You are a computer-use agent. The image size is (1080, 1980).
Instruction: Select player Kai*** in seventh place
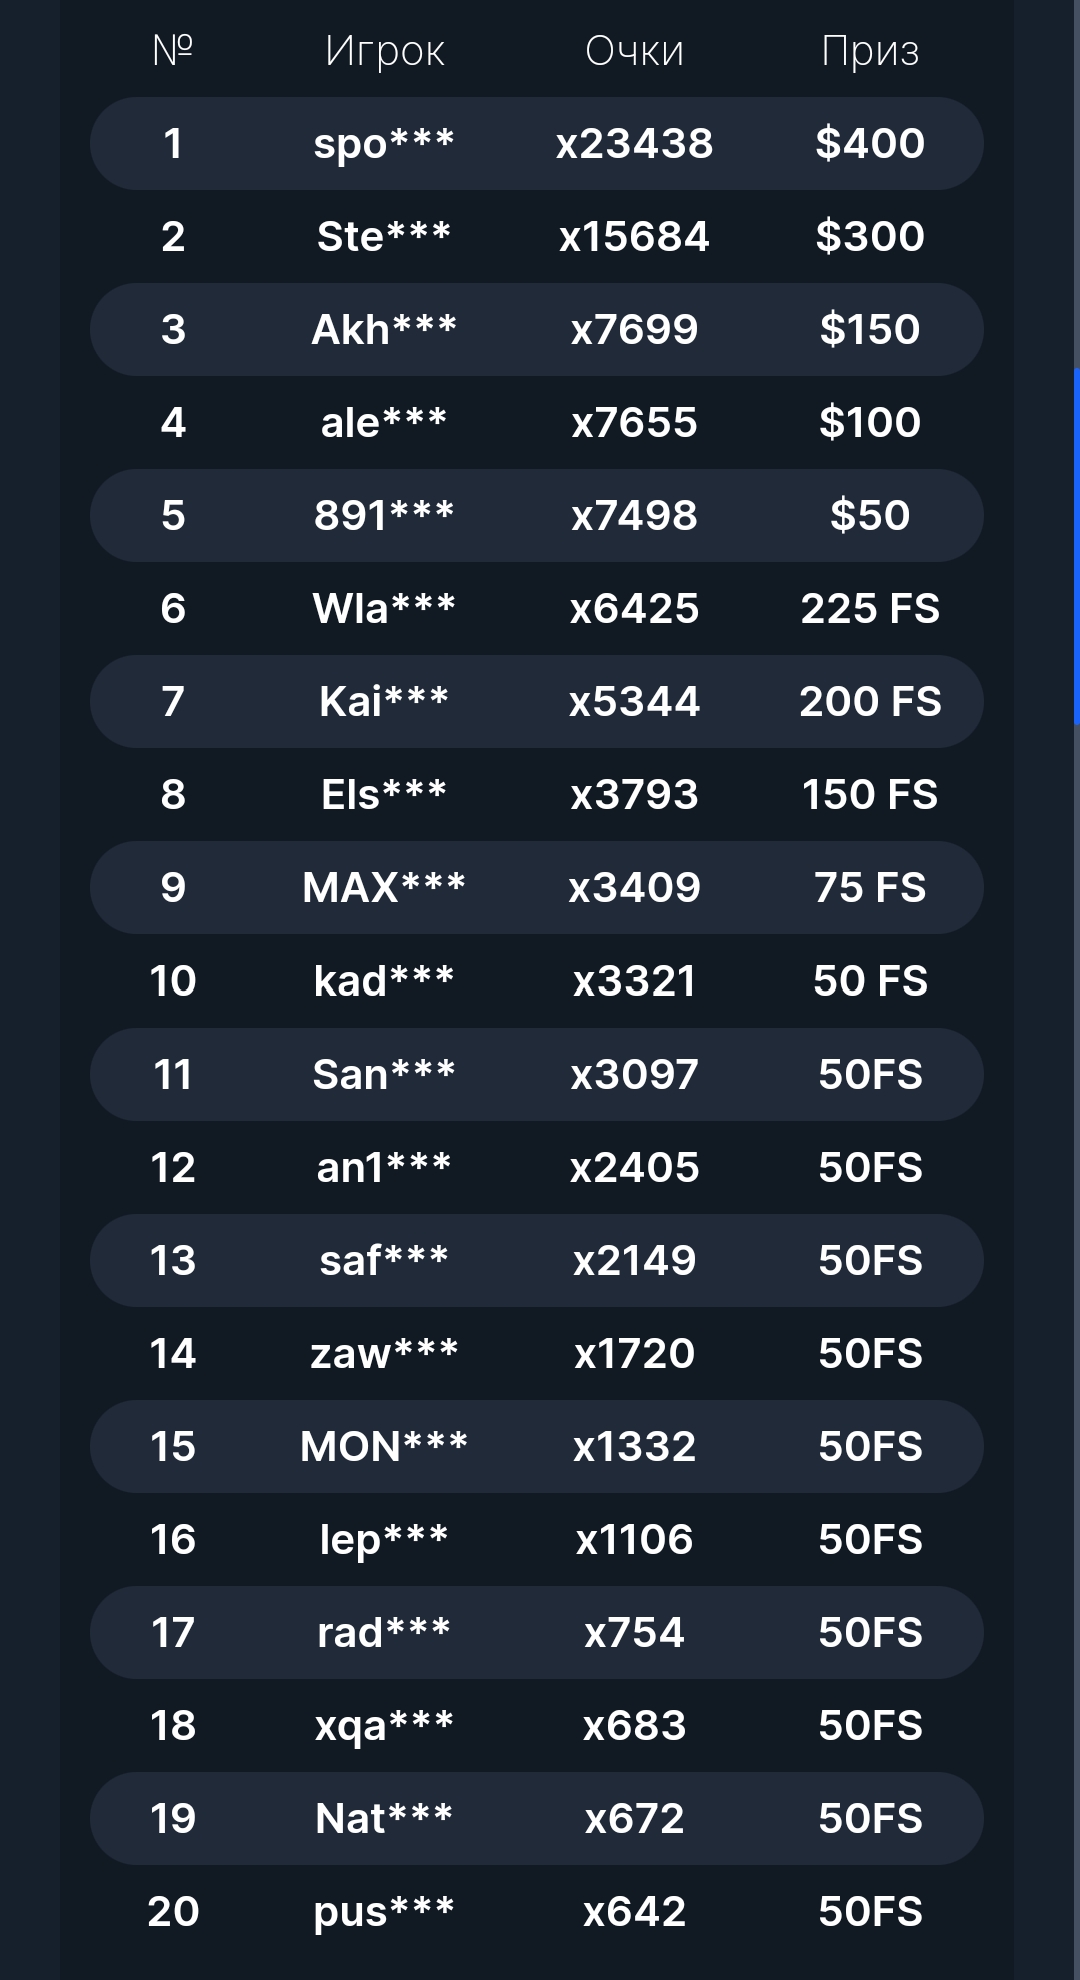(x=384, y=702)
